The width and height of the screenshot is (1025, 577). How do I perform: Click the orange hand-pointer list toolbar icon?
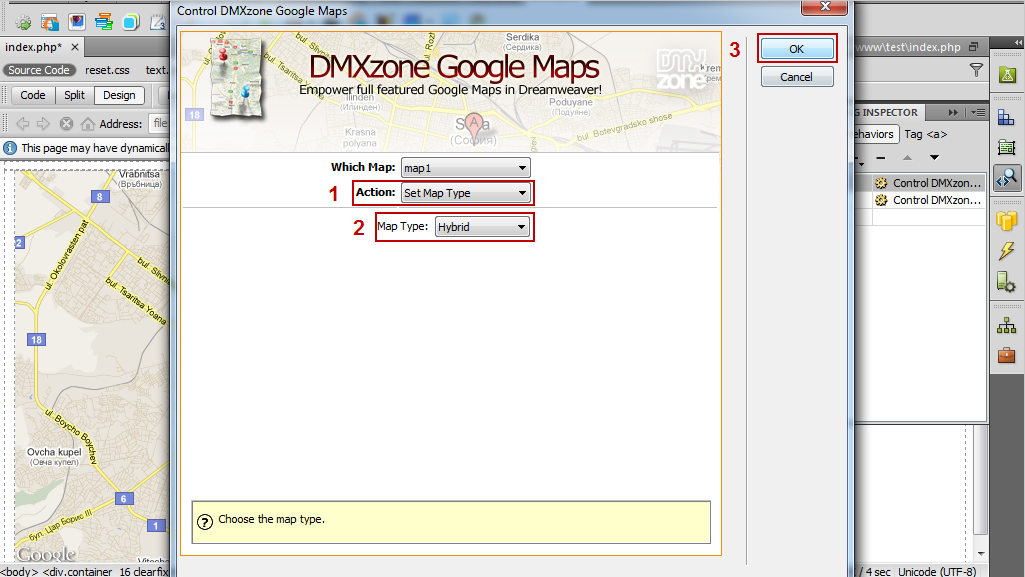click(x=50, y=22)
